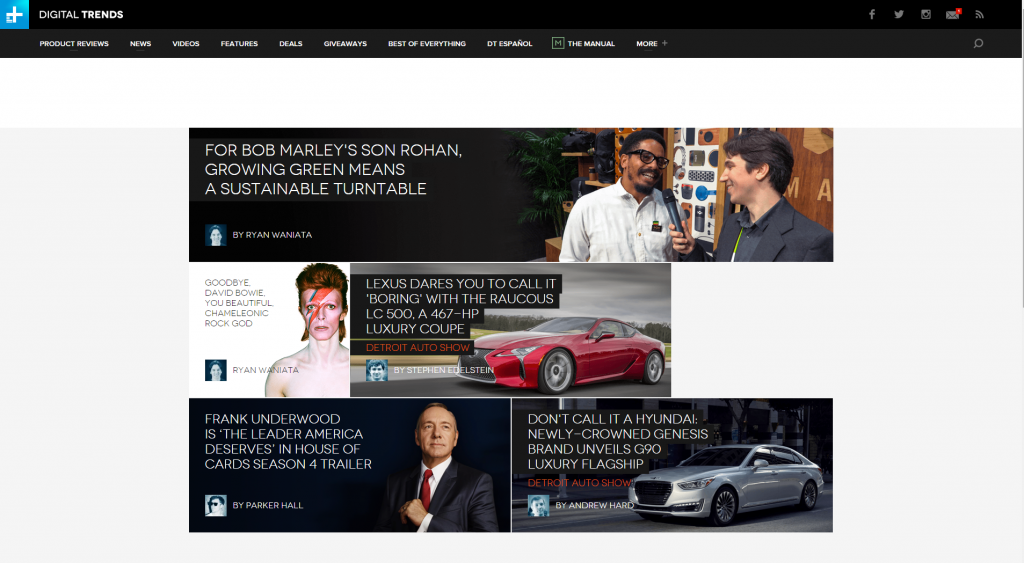Open Goodbye David Bowie headline
The height and width of the screenshot is (563, 1024).
coord(238,303)
